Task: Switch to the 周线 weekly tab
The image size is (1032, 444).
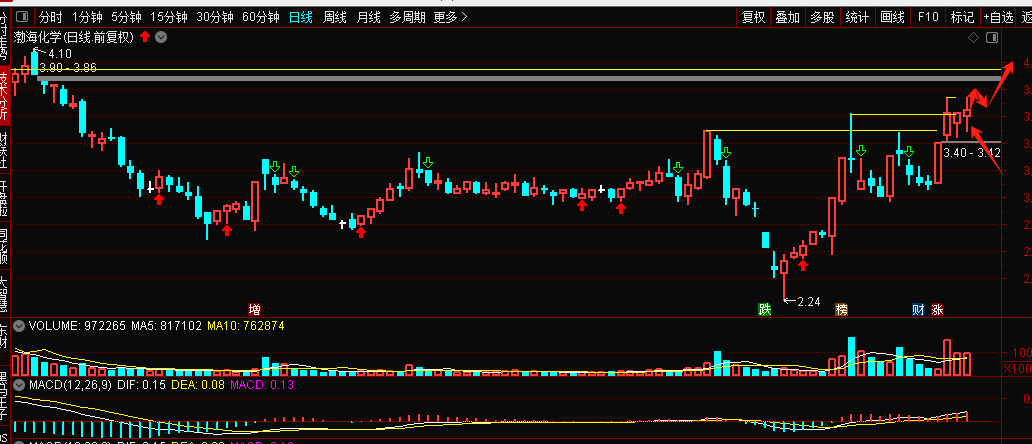Action: [x=334, y=17]
